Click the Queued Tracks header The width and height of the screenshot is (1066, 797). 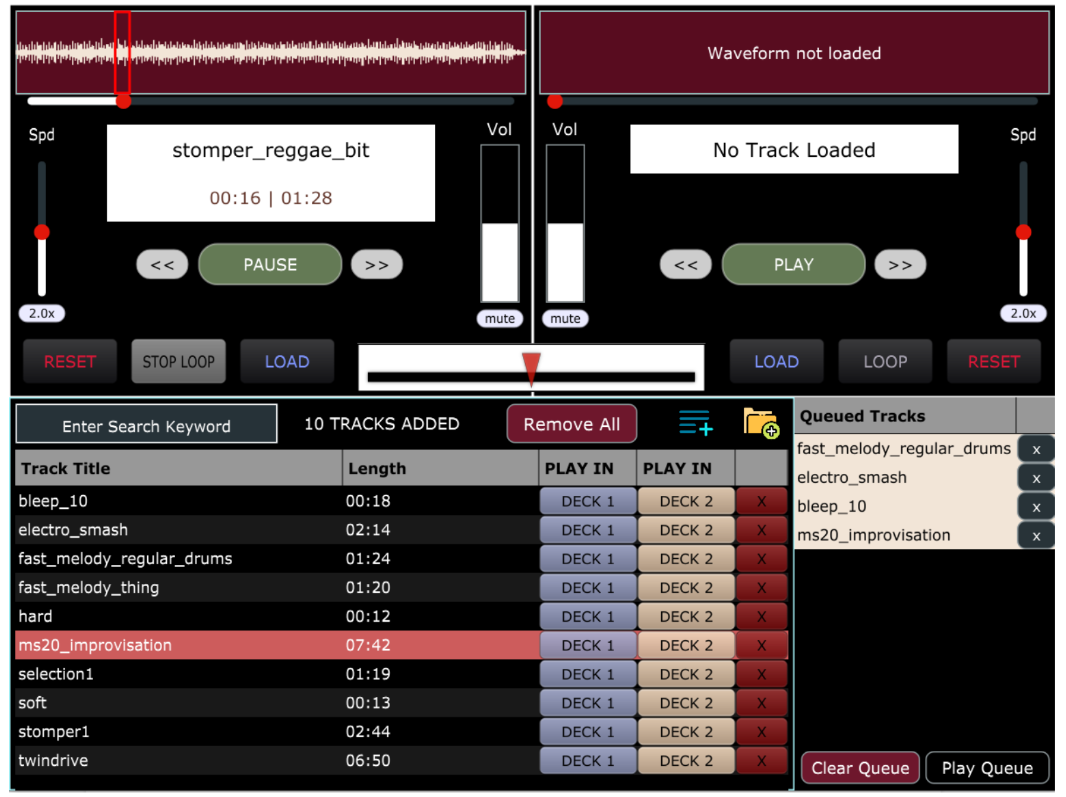[904, 416]
